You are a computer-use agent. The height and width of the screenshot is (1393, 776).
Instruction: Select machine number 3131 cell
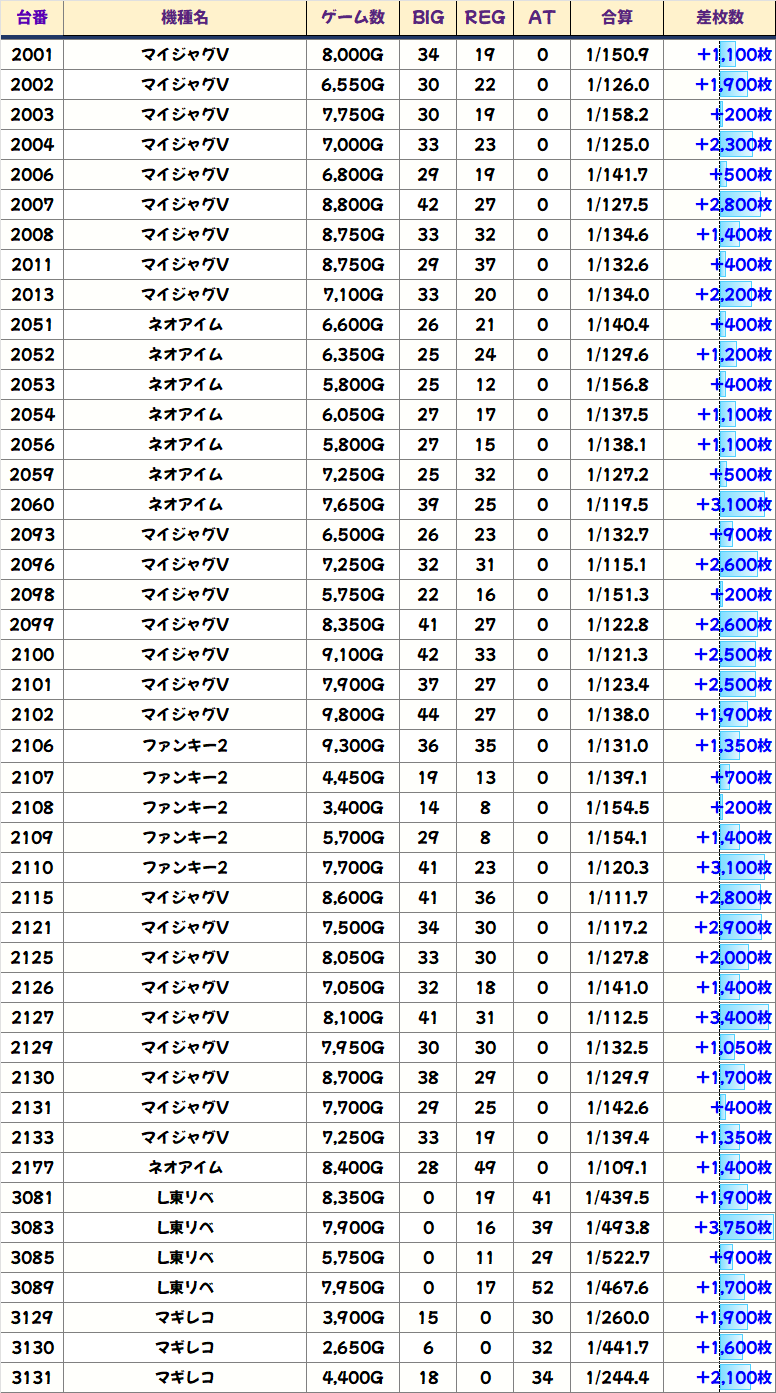pos(32,1377)
